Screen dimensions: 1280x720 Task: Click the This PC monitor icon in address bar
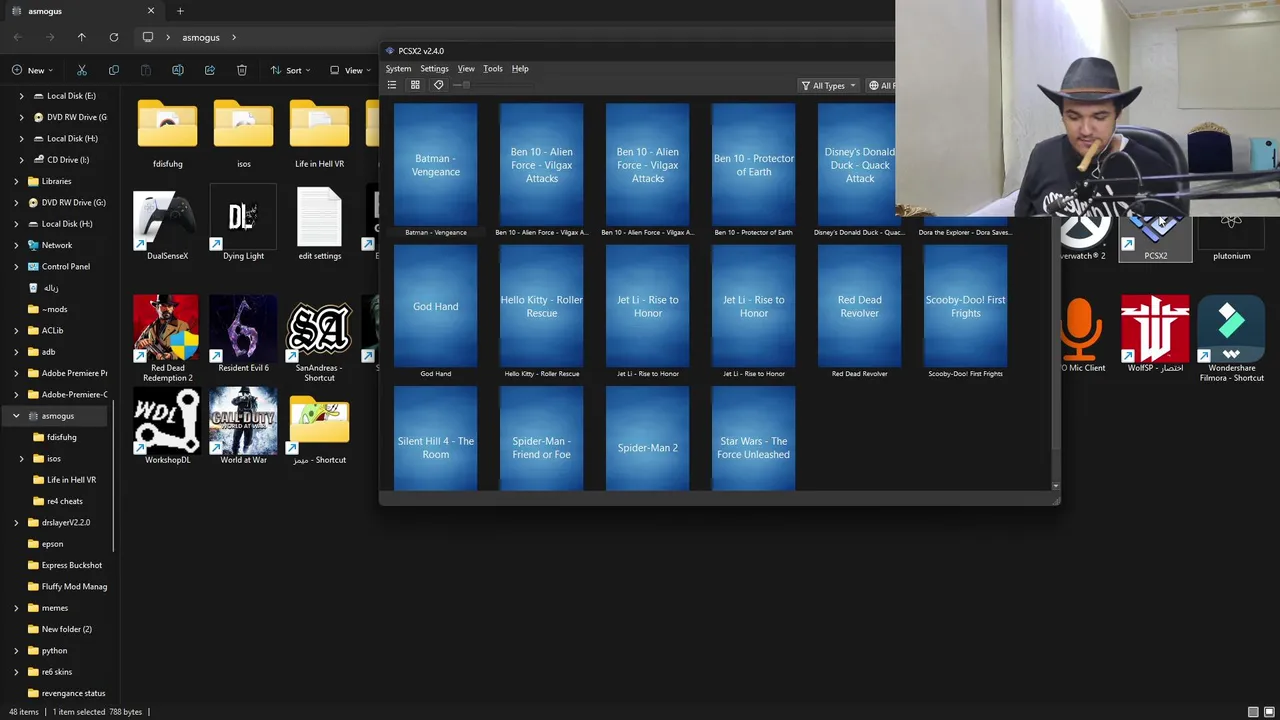tap(148, 37)
